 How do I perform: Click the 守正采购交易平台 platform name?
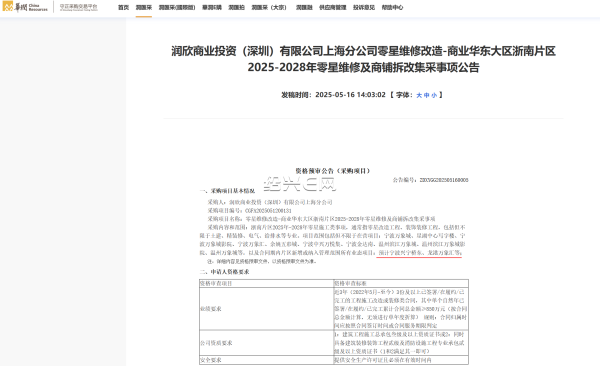coord(78,7)
